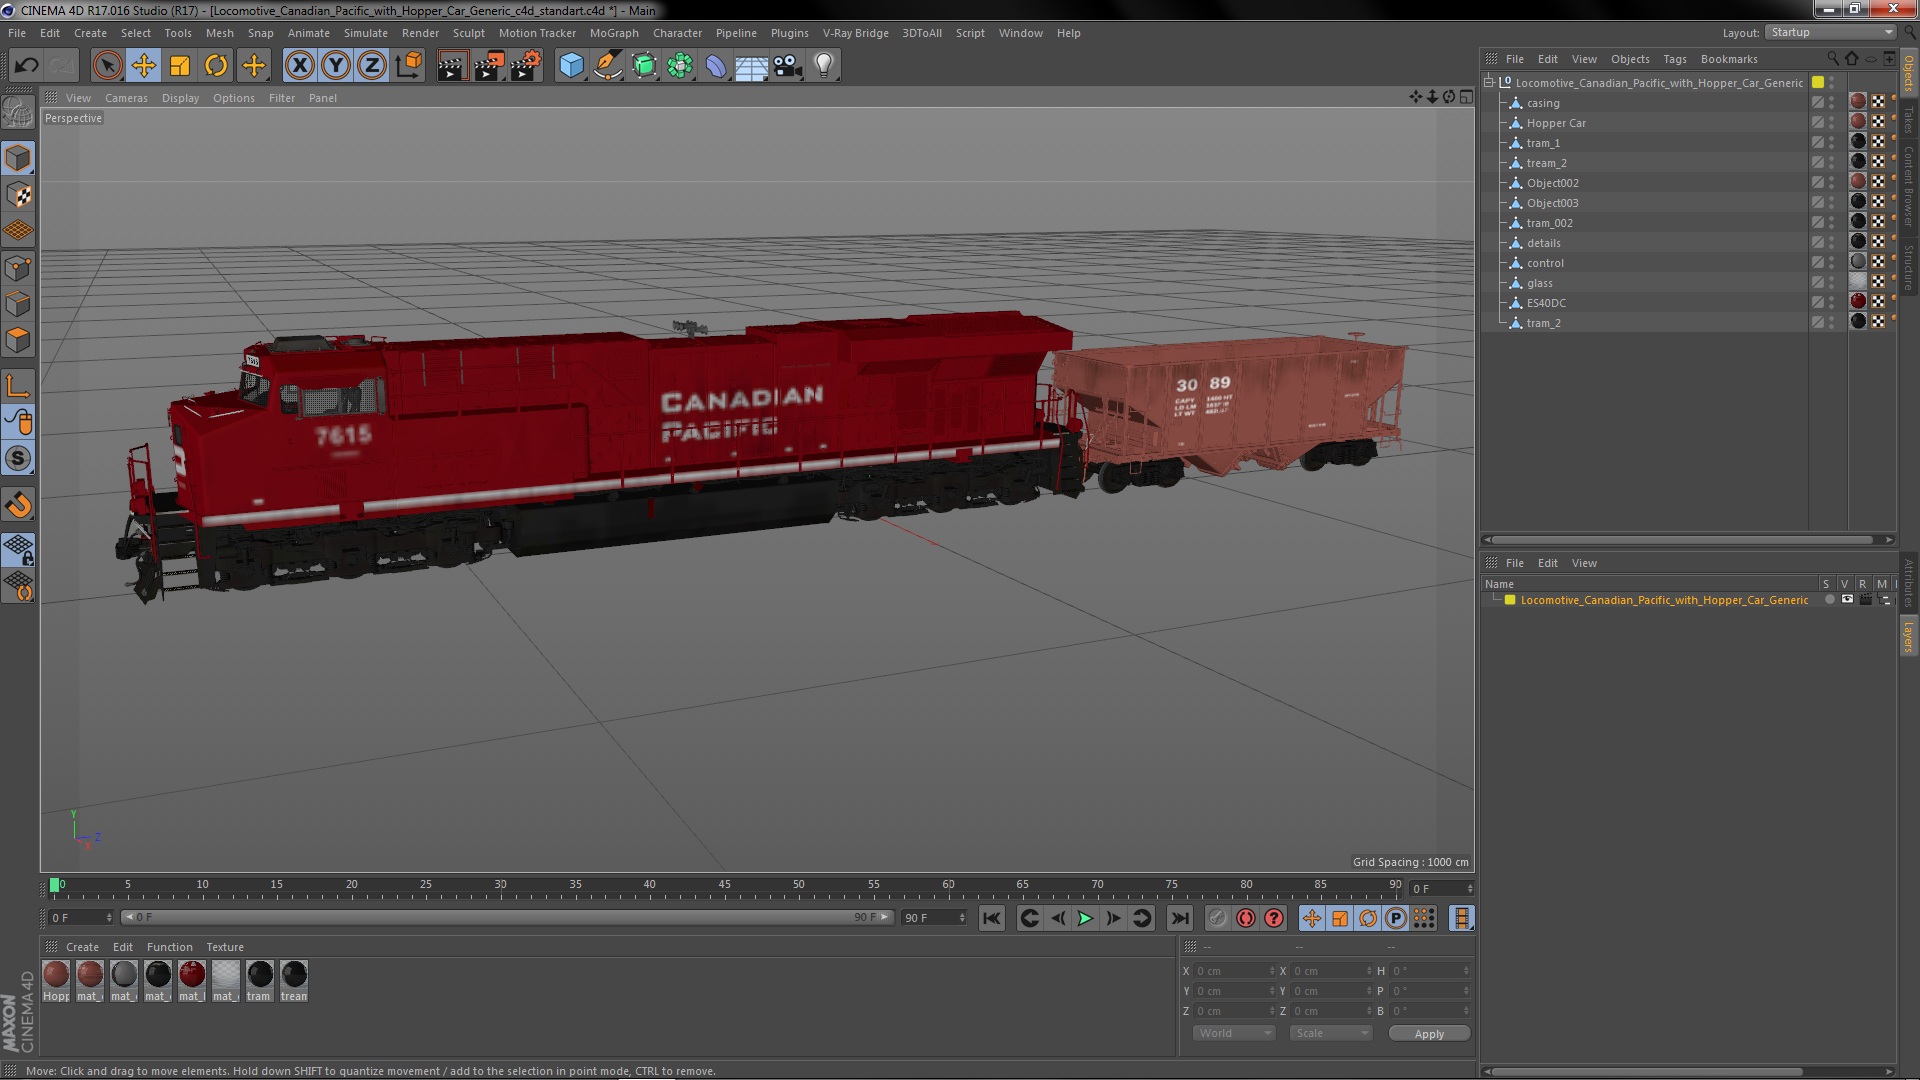This screenshot has height=1080, width=1920.
Task: Activate the Move tool
Action: 144,66
